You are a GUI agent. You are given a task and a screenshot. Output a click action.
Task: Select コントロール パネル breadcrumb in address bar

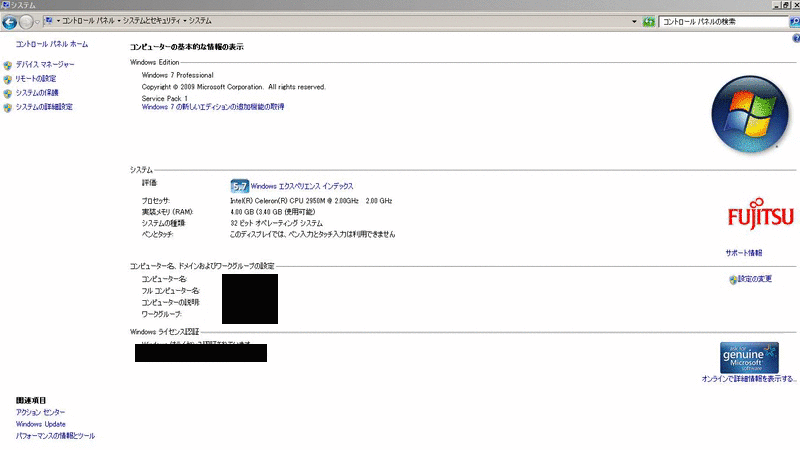click(x=88, y=21)
